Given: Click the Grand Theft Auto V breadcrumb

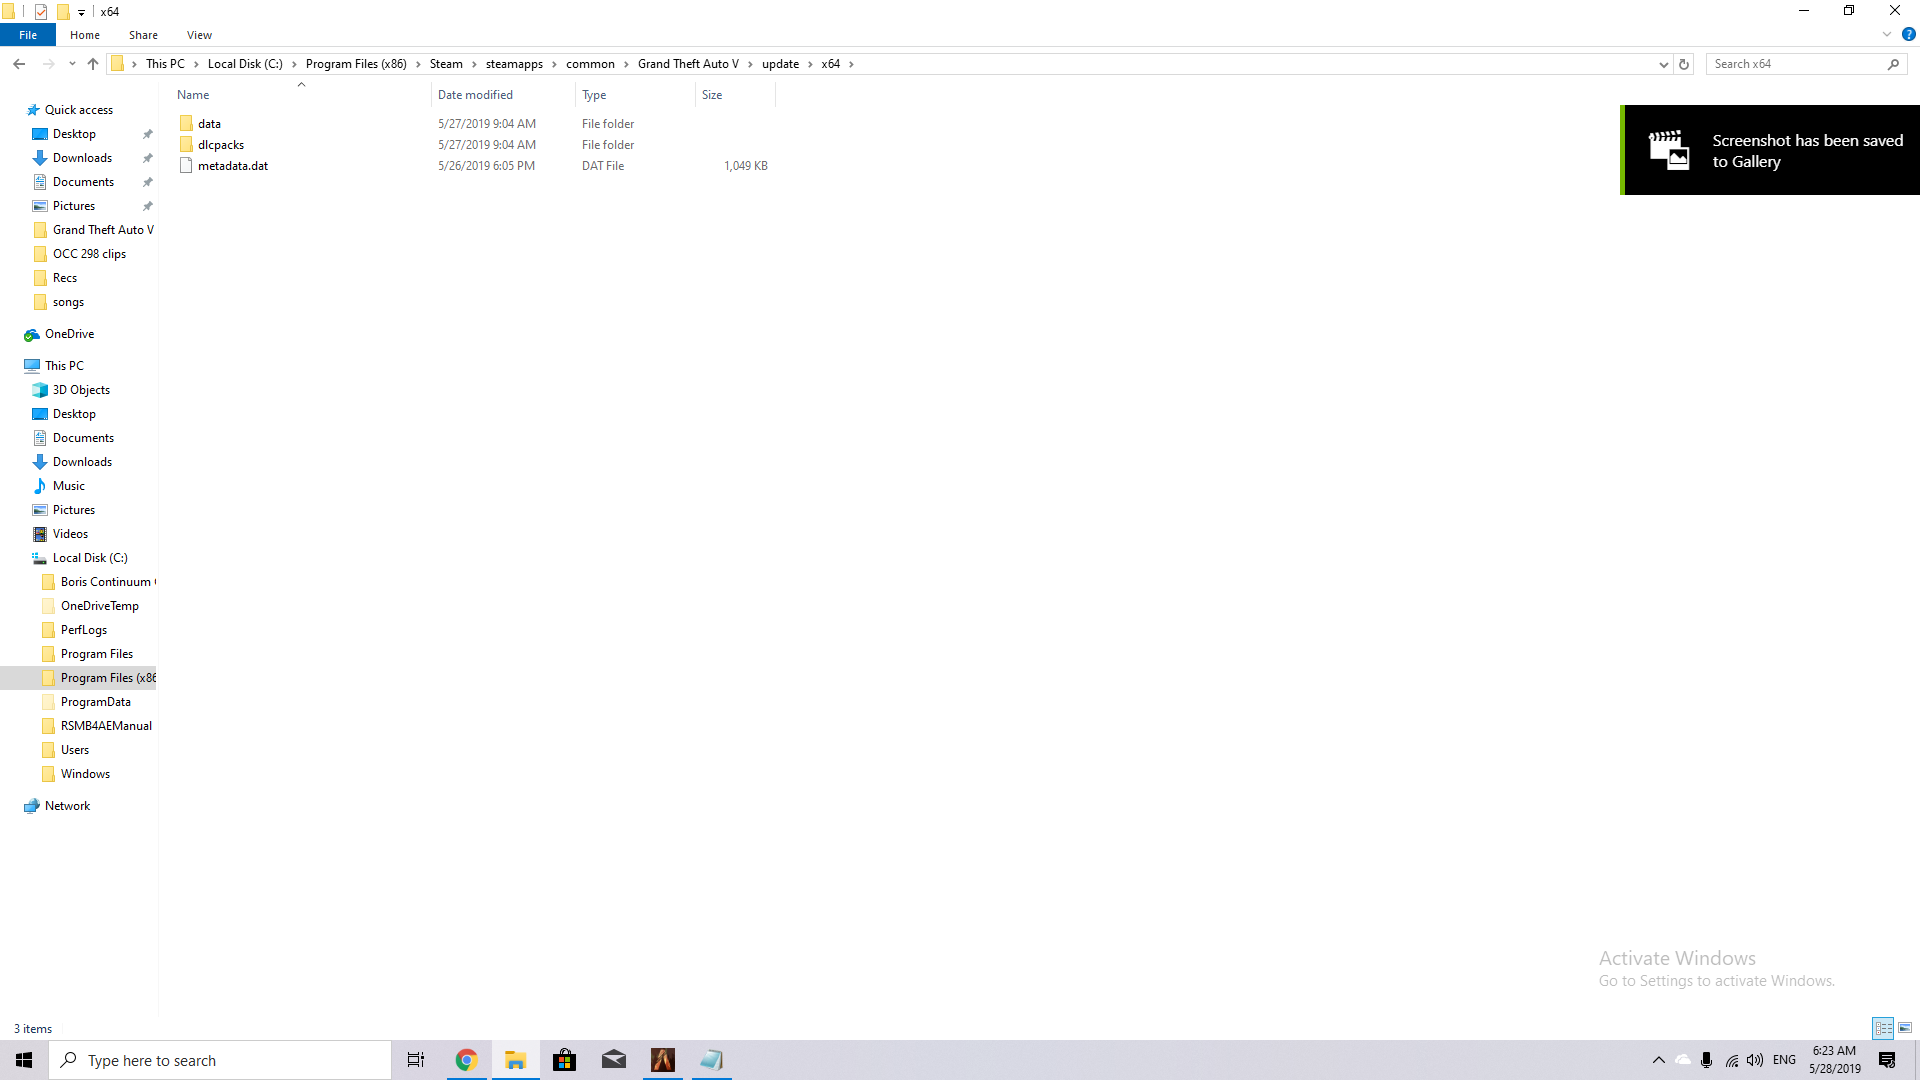Looking at the screenshot, I should 688,64.
